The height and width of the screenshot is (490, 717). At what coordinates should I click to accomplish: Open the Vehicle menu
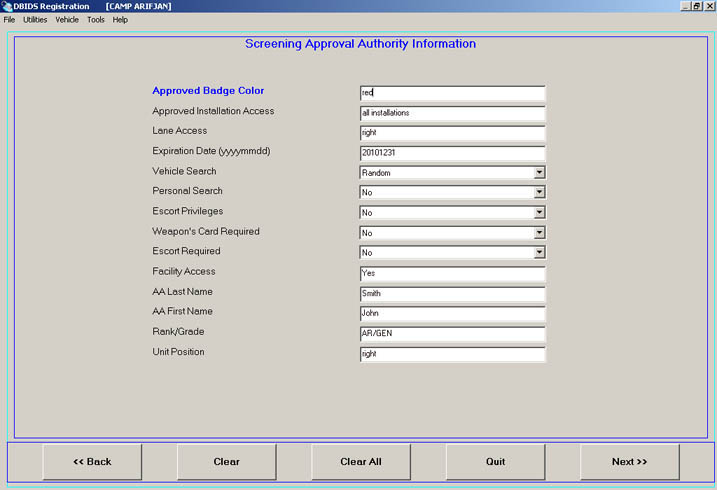click(67, 19)
